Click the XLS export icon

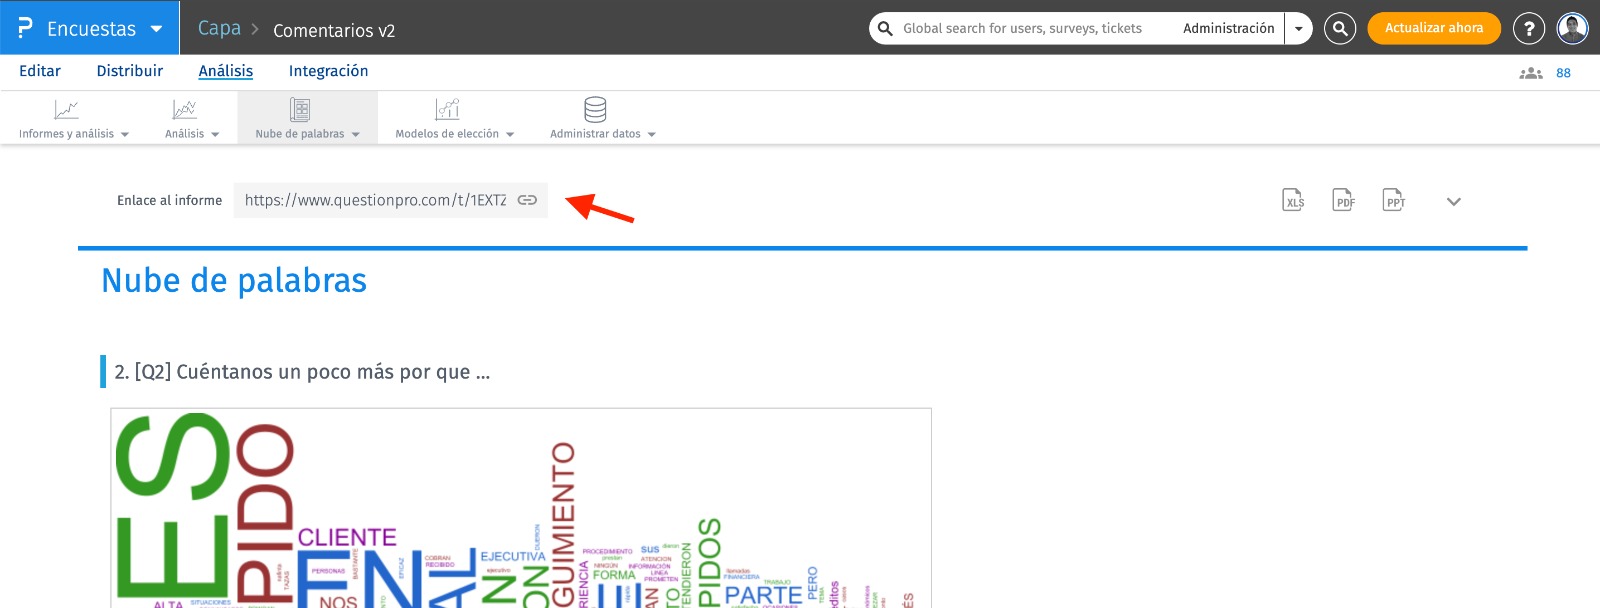tap(1294, 200)
